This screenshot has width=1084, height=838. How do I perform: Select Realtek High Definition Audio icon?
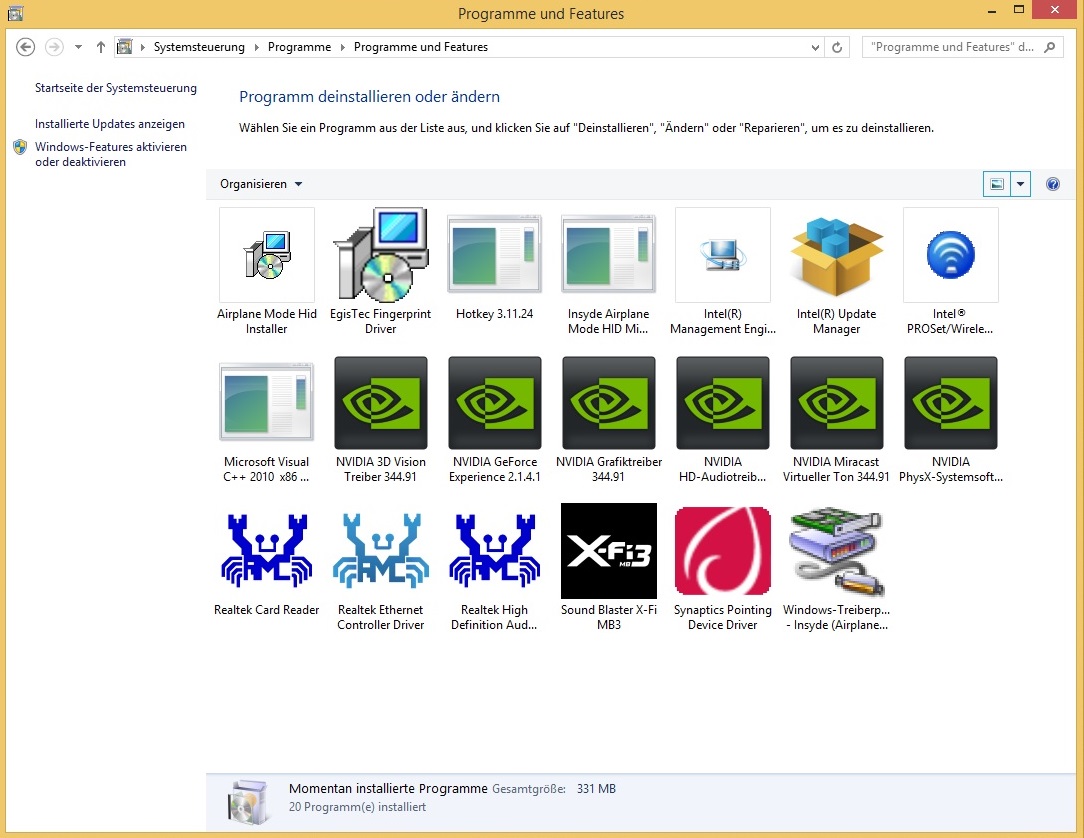[494, 551]
